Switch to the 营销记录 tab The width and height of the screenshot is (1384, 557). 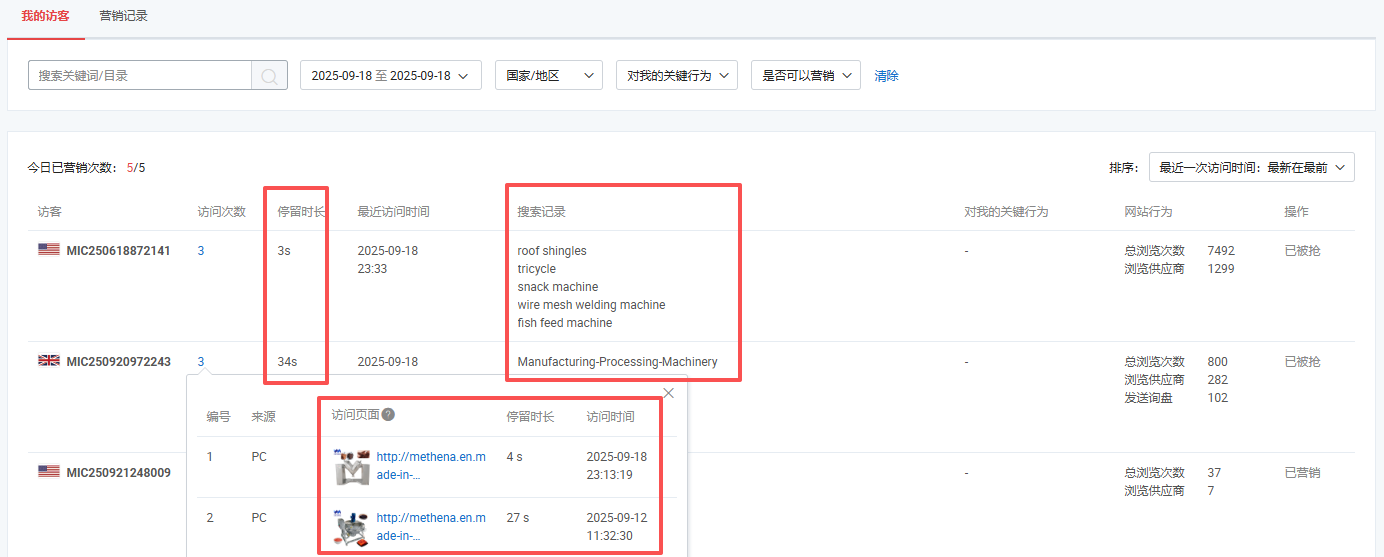coord(124,16)
